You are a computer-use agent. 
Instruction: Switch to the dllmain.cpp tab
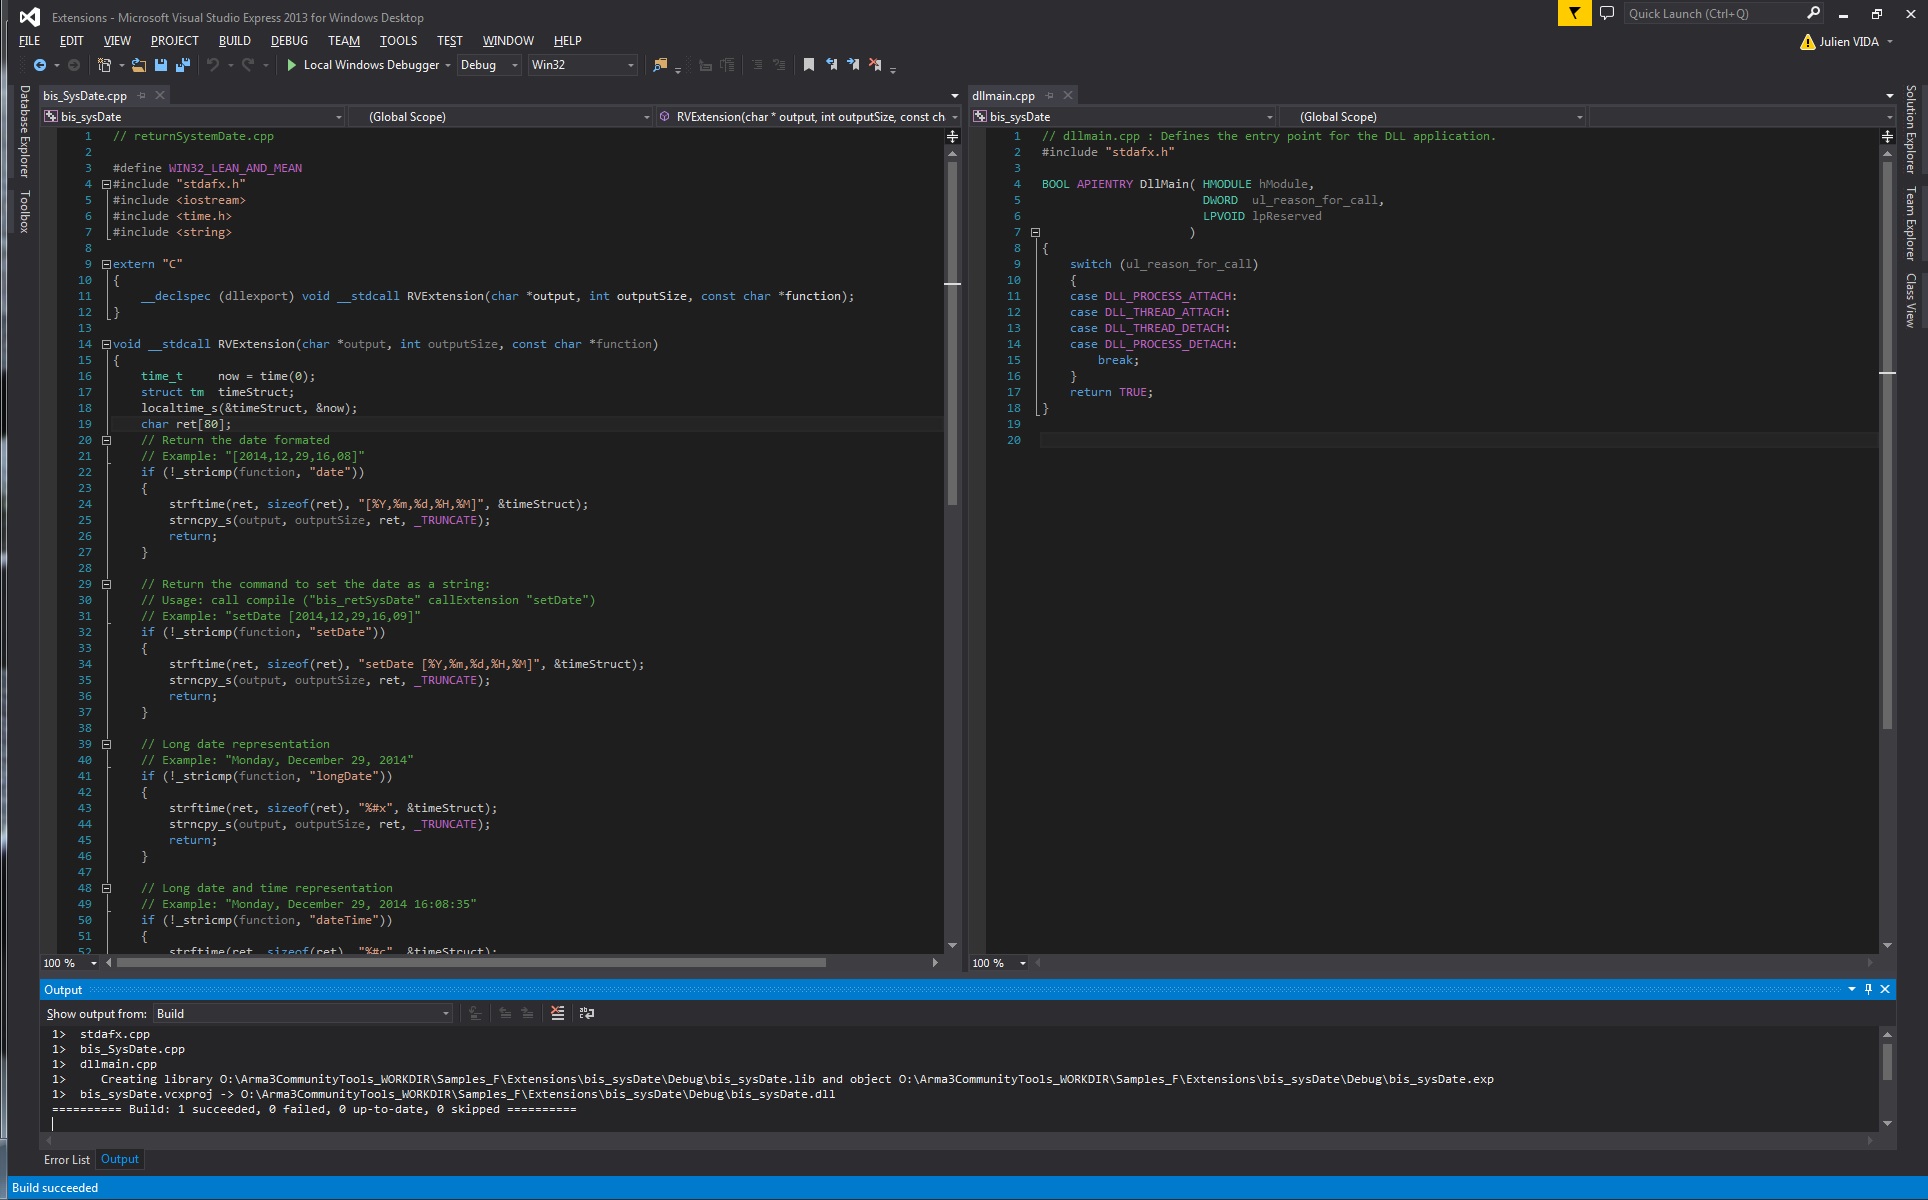click(1004, 95)
